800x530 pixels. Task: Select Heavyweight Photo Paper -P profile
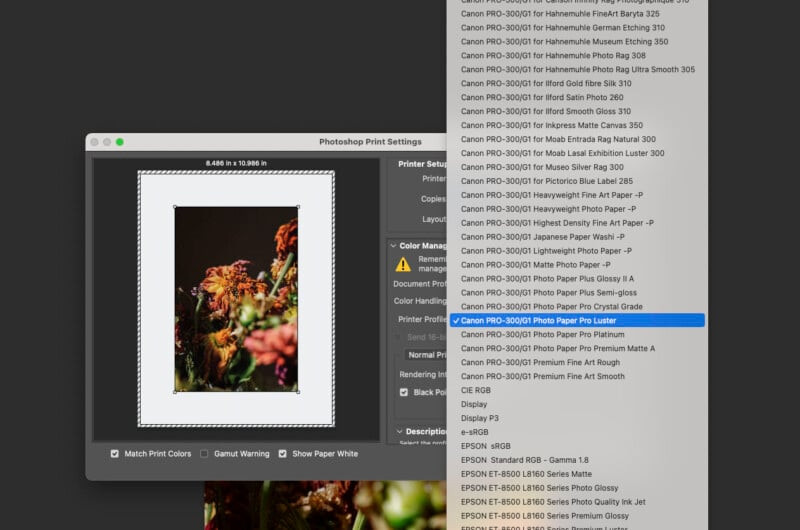click(x=577, y=209)
